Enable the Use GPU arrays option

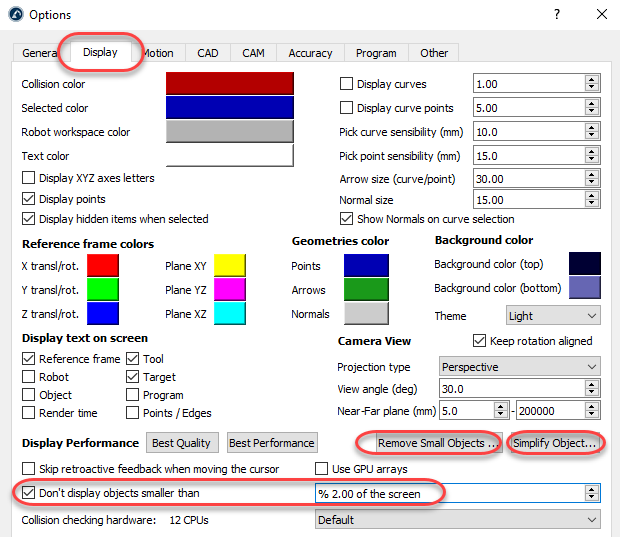[322, 469]
